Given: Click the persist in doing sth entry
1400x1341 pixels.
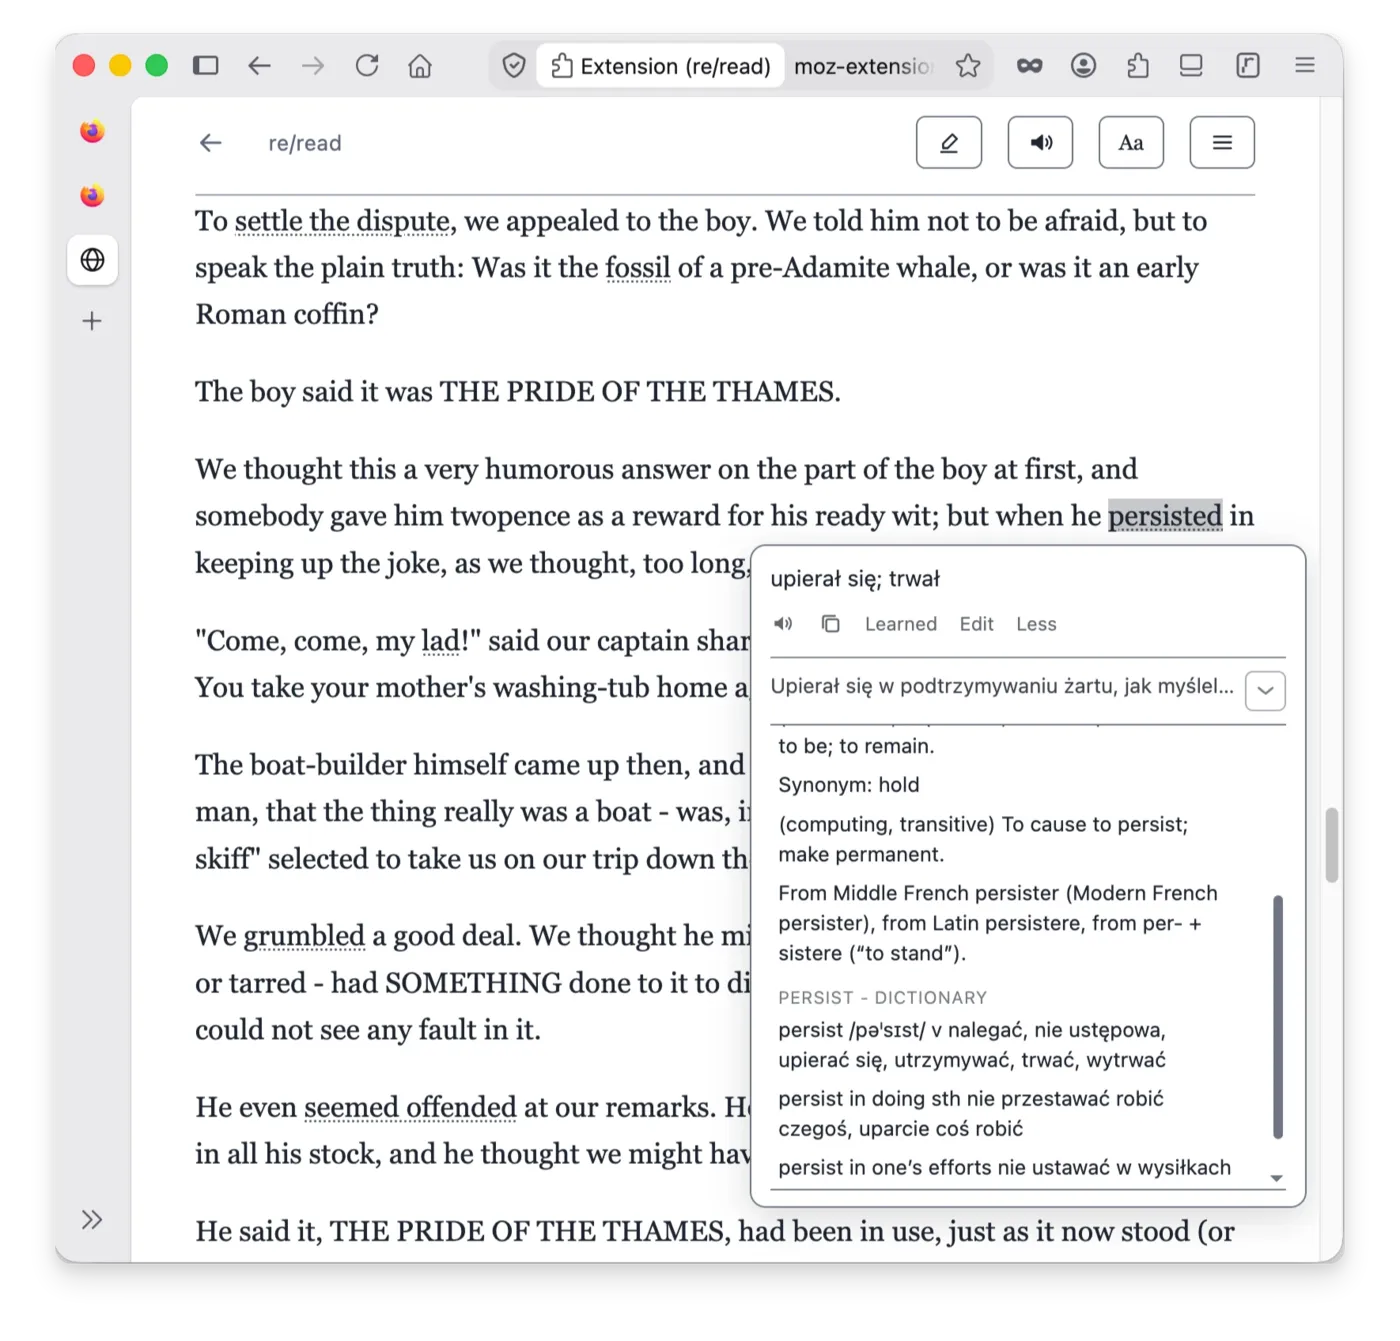Looking at the screenshot, I should tap(971, 1114).
